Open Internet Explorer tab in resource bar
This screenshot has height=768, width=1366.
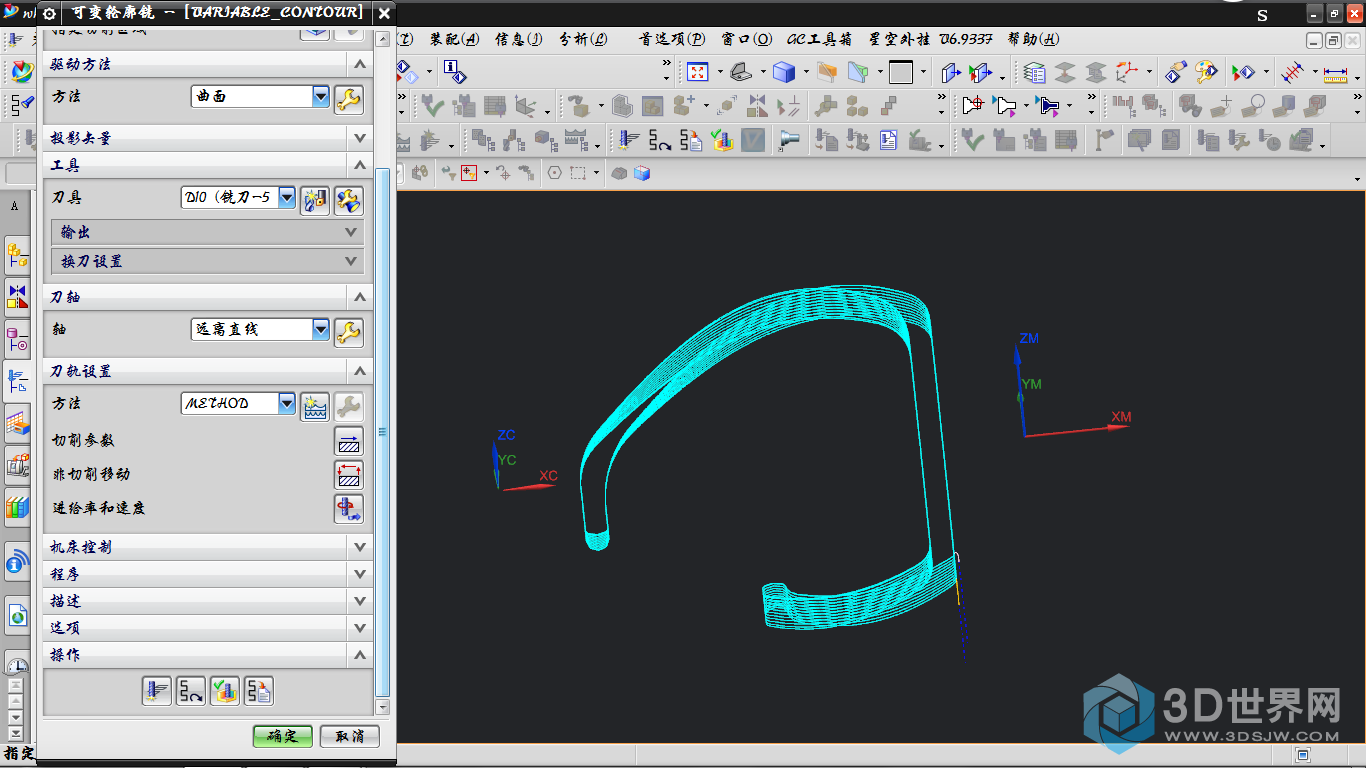click(x=17, y=616)
